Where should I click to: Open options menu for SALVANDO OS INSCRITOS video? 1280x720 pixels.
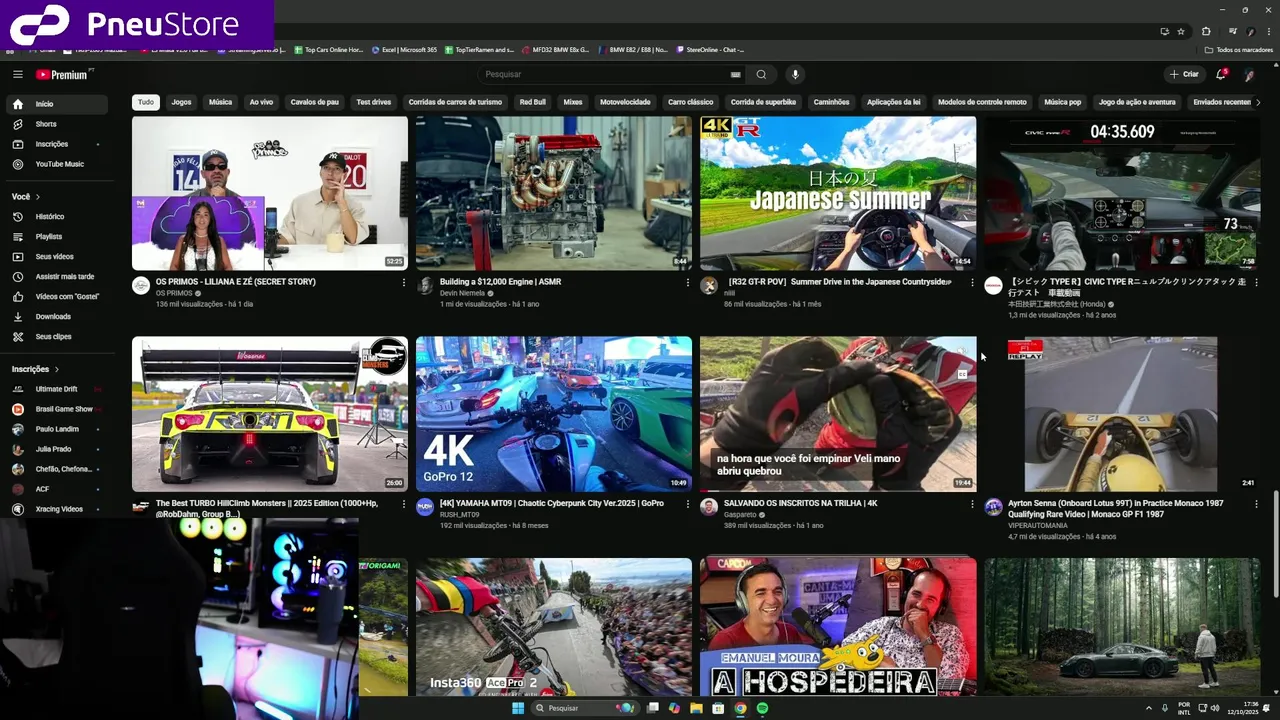click(972, 504)
